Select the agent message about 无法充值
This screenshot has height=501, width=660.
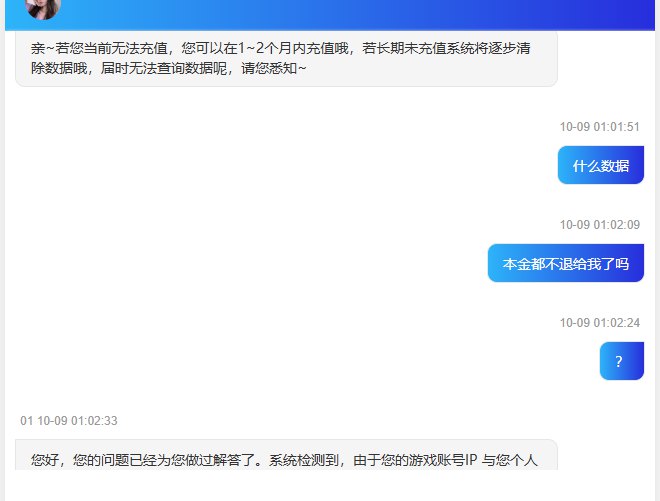click(x=285, y=58)
